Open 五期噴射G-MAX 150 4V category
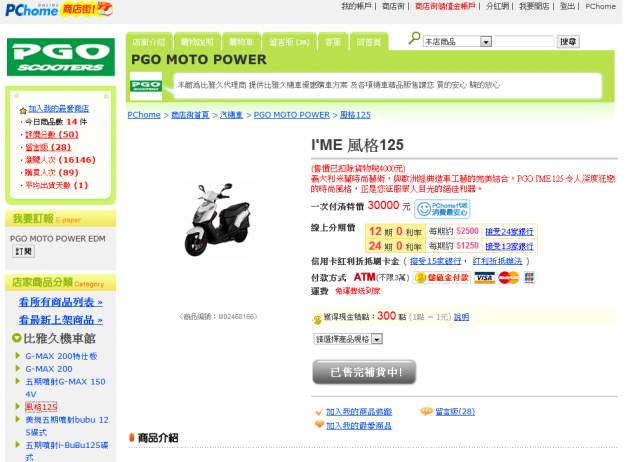 tap(65, 388)
